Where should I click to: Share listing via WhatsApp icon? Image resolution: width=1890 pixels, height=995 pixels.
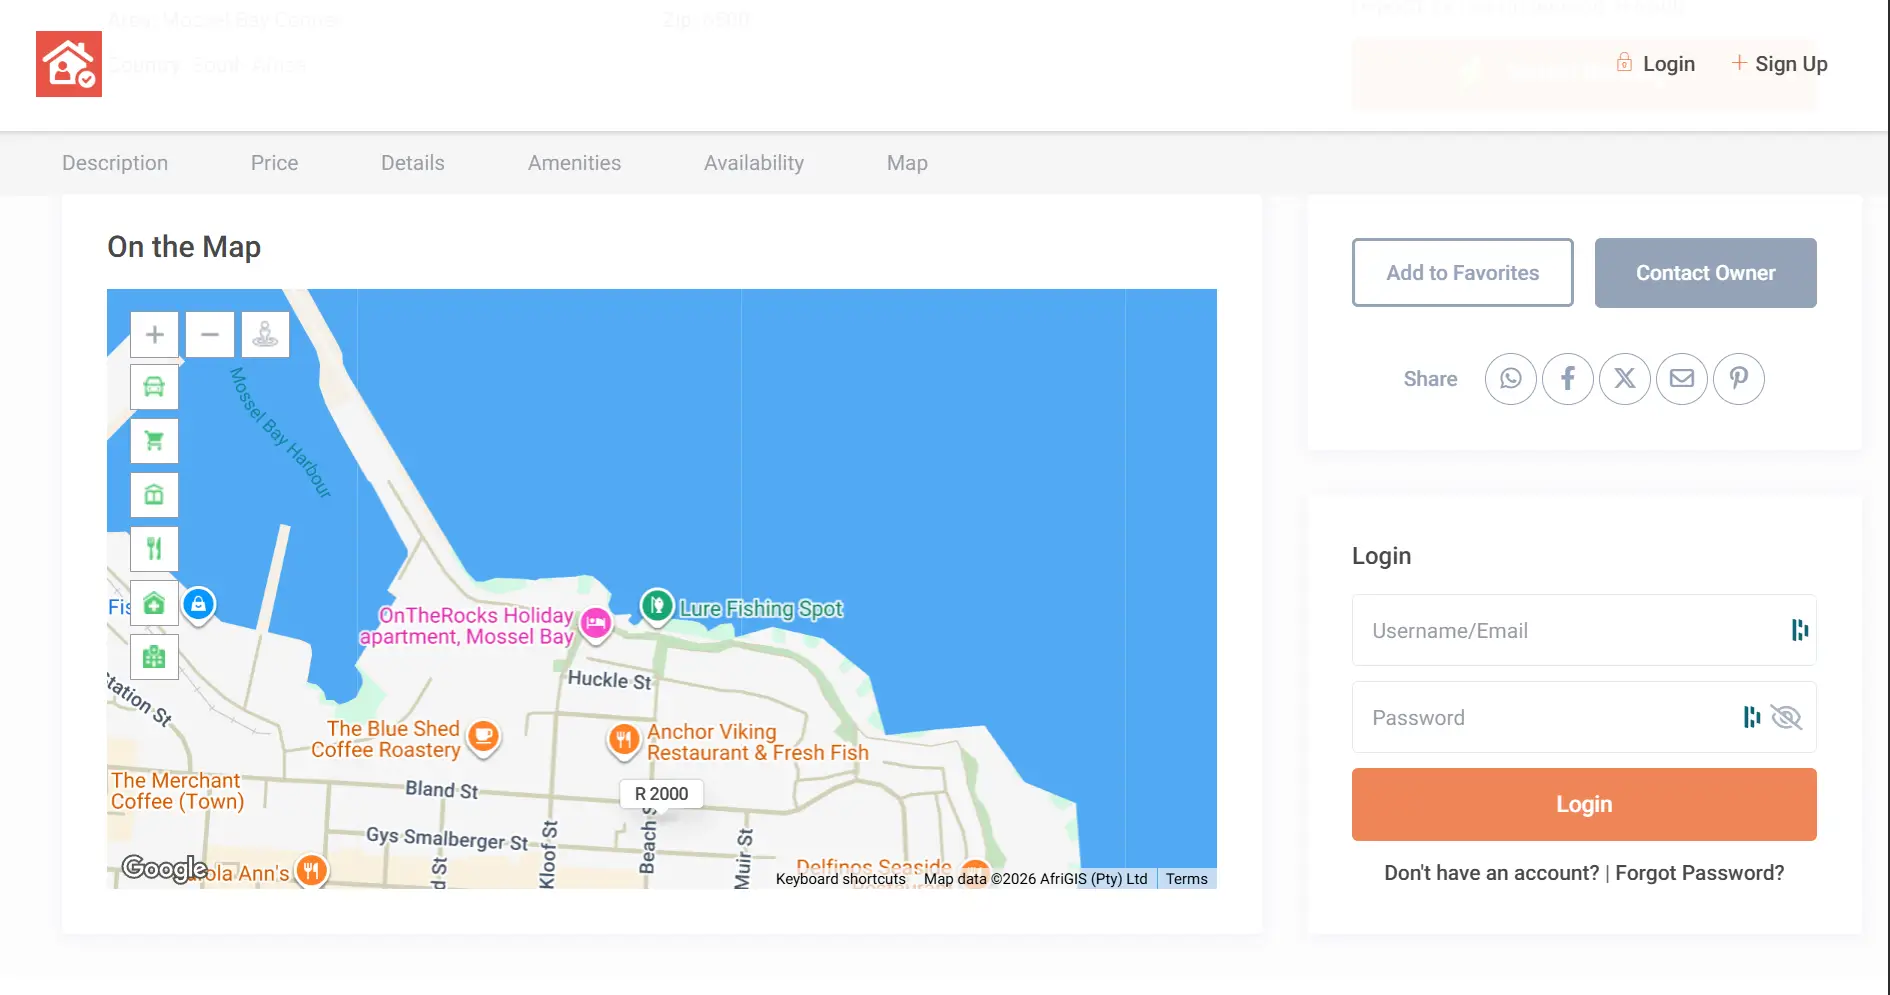click(x=1510, y=379)
